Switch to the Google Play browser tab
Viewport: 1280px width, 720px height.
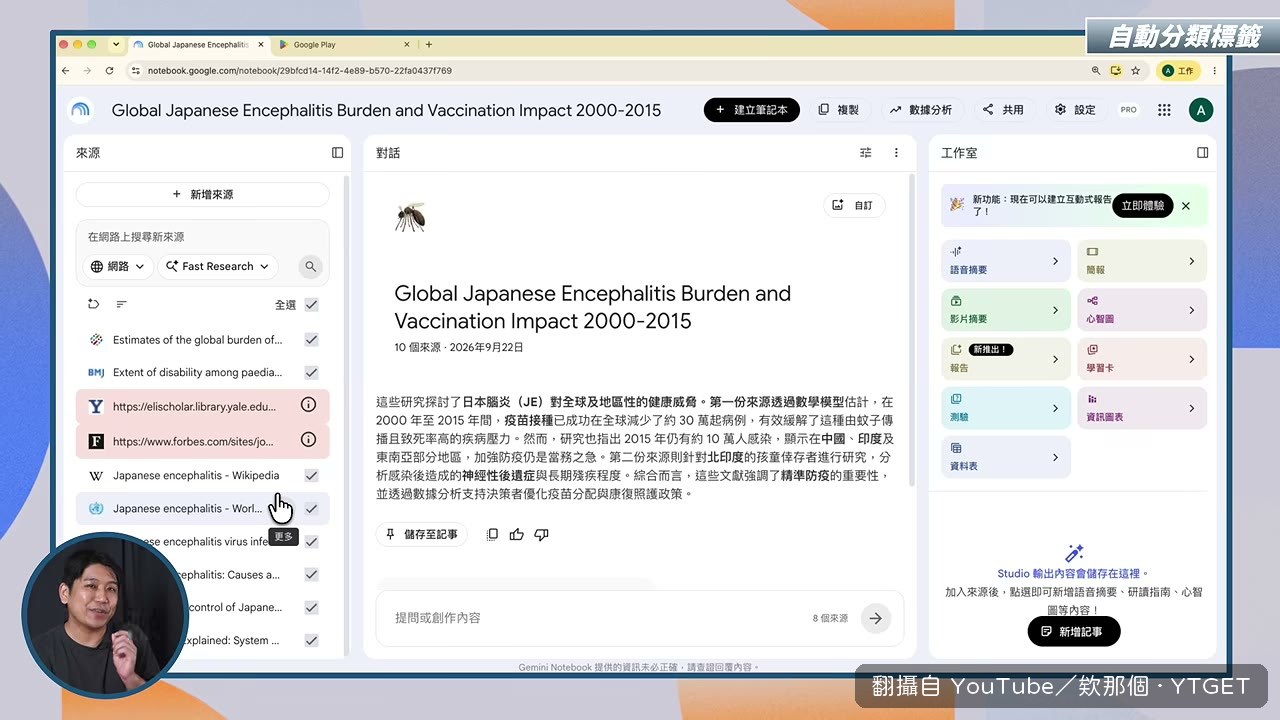click(344, 44)
